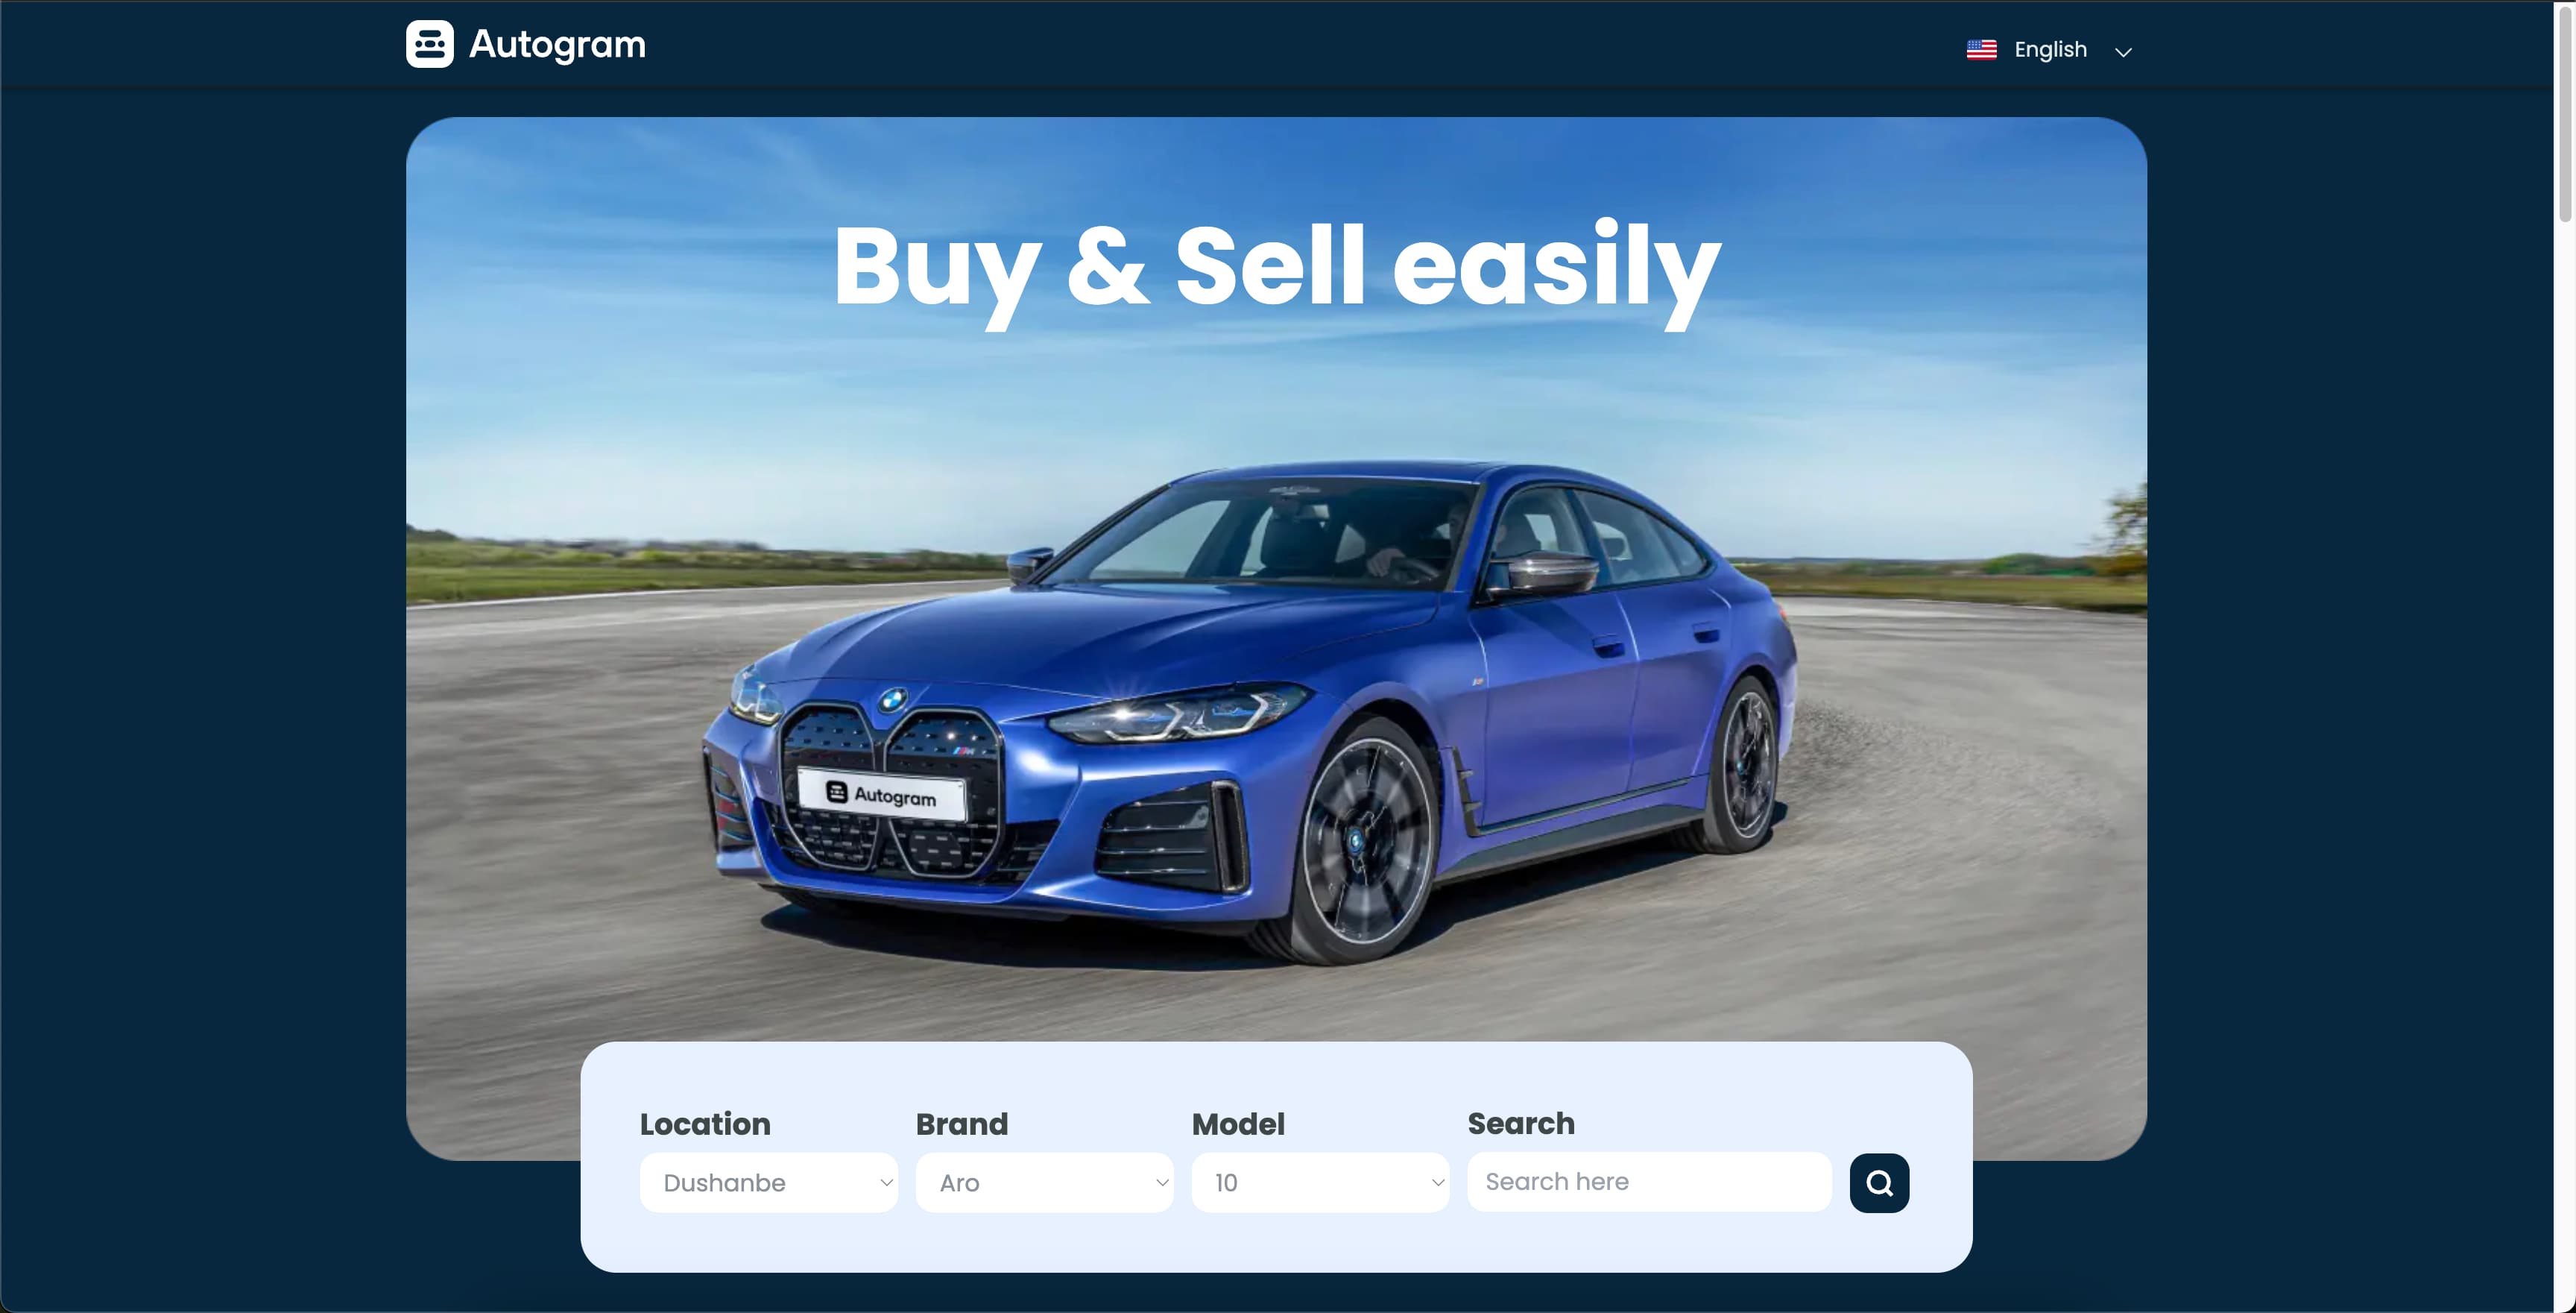Click the page vertical scrollbar thumb

[2565, 112]
